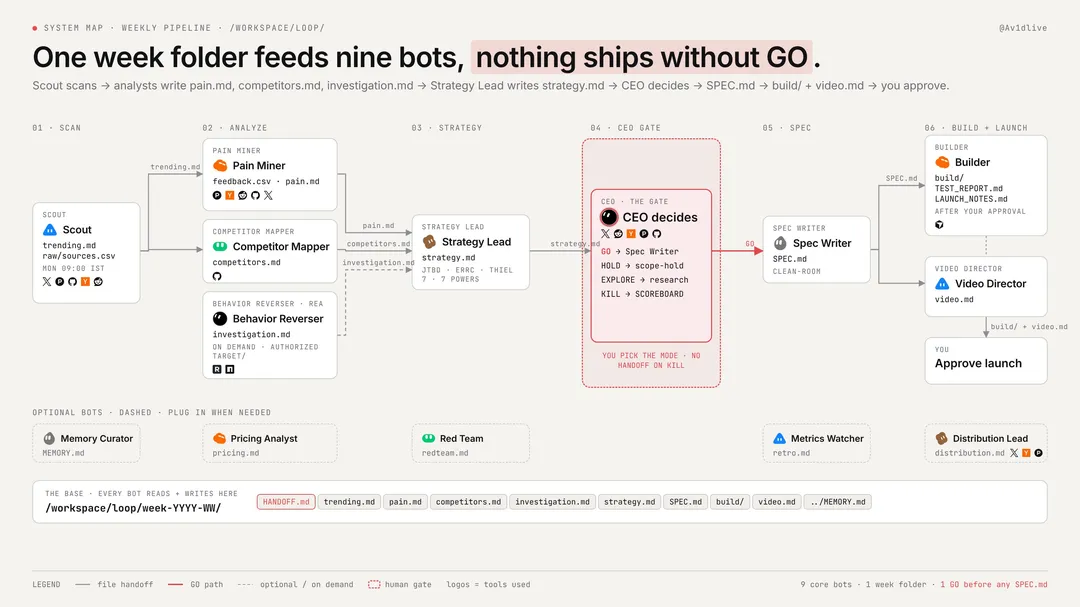The height and width of the screenshot is (607, 1080).
Task: Select the competitors.md chip in the base row
Action: (x=468, y=502)
